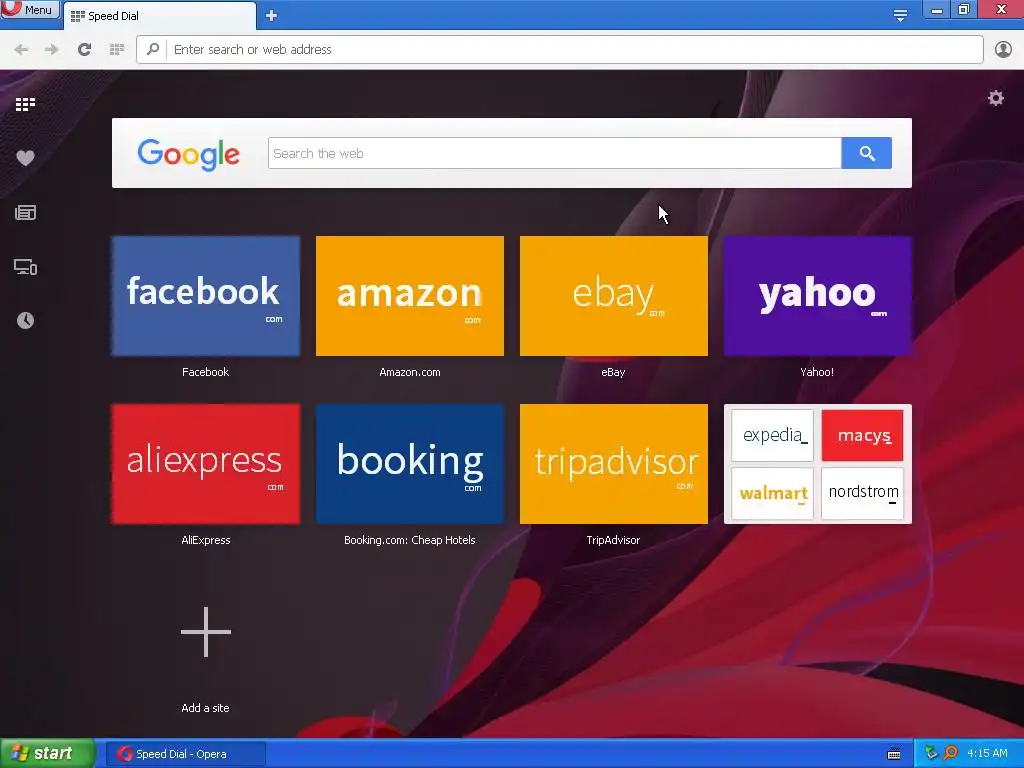Open History clock icon in sidebar
Screen dimensions: 1024x768
pyautogui.click(x=25, y=321)
